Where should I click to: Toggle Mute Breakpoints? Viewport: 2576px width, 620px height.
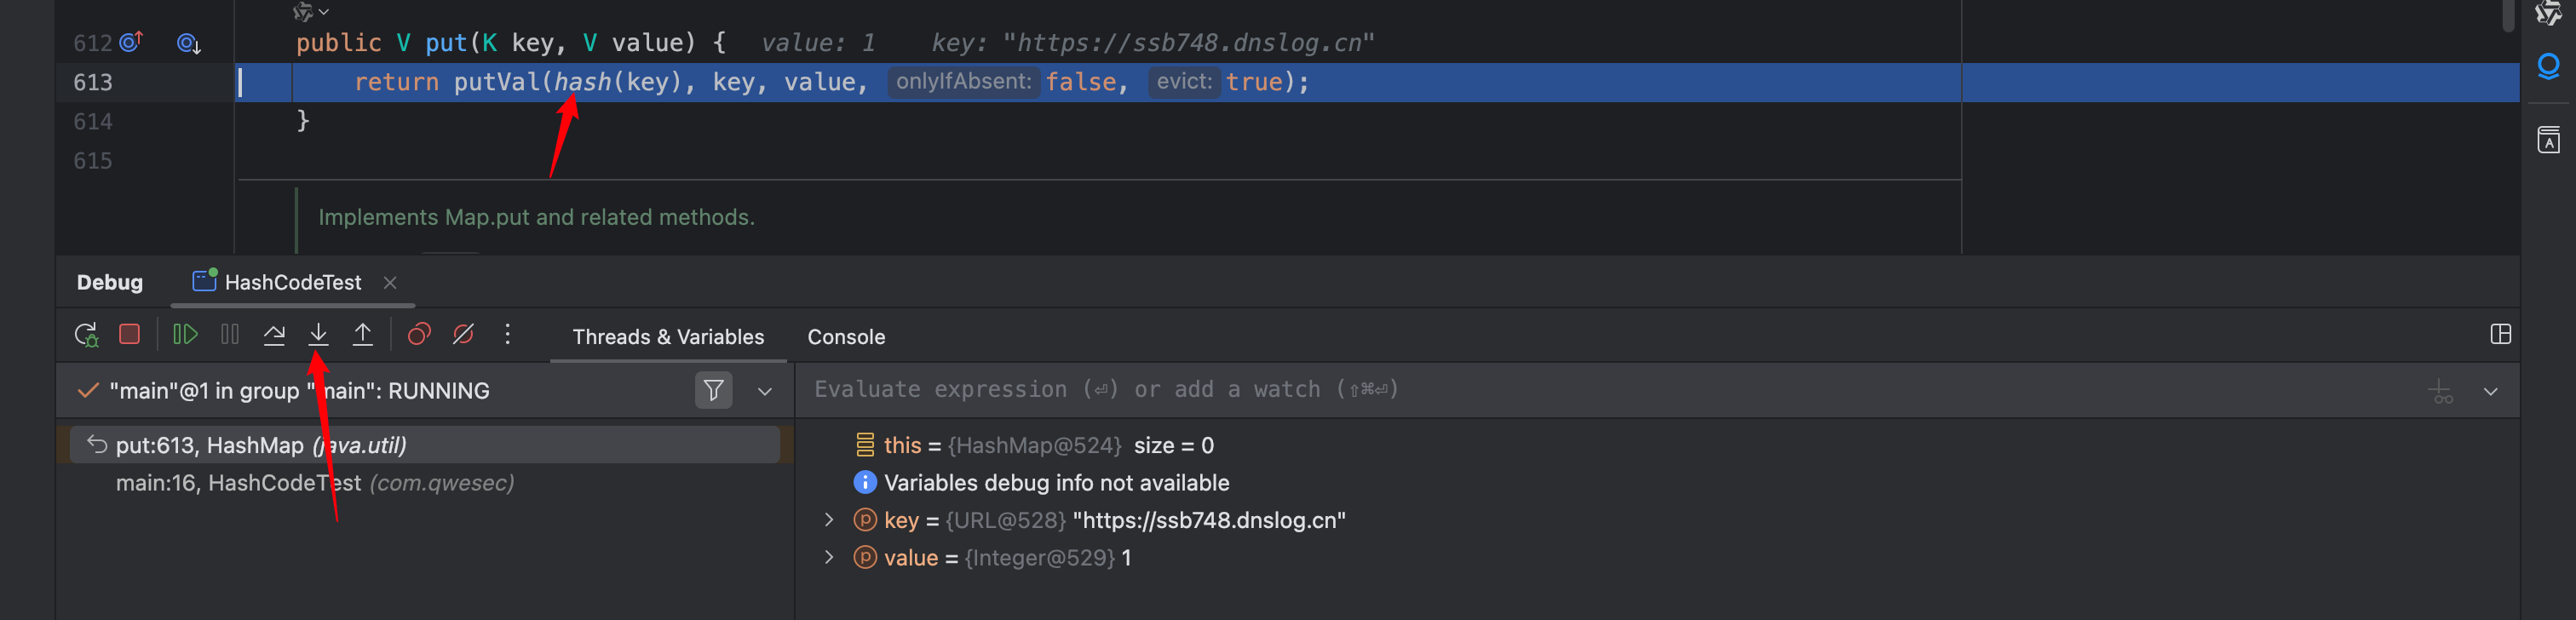pos(463,335)
